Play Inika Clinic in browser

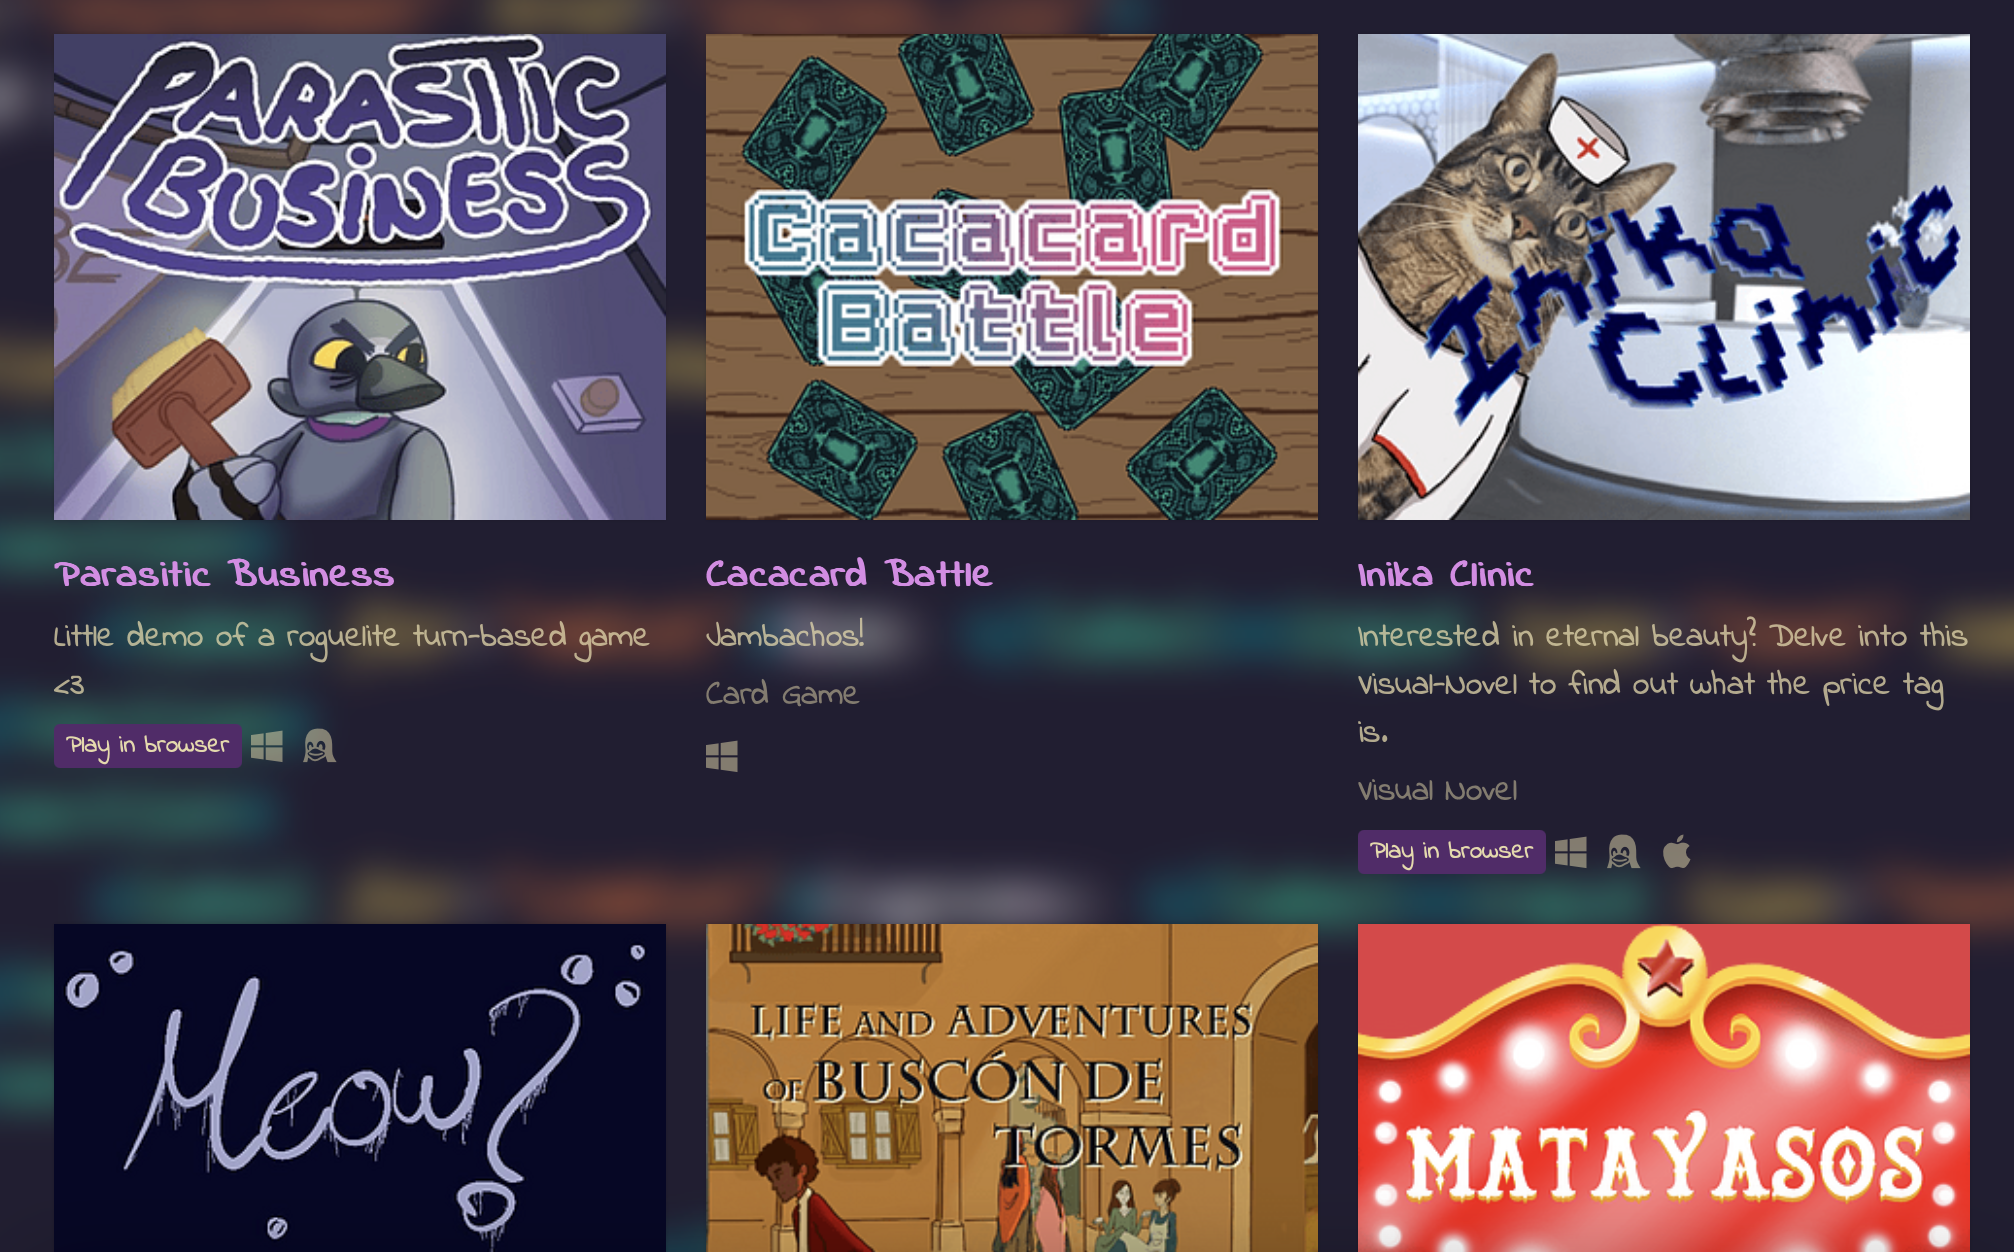(x=1452, y=852)
